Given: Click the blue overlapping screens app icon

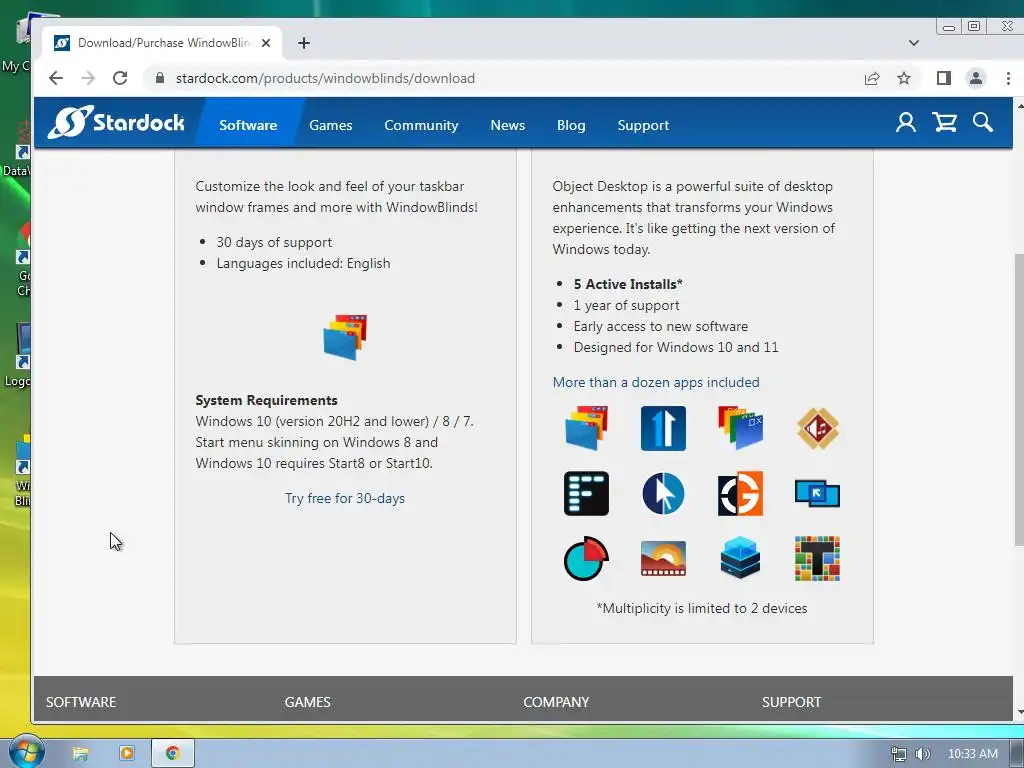Looking at the screenshot, I should click(817, 494).
